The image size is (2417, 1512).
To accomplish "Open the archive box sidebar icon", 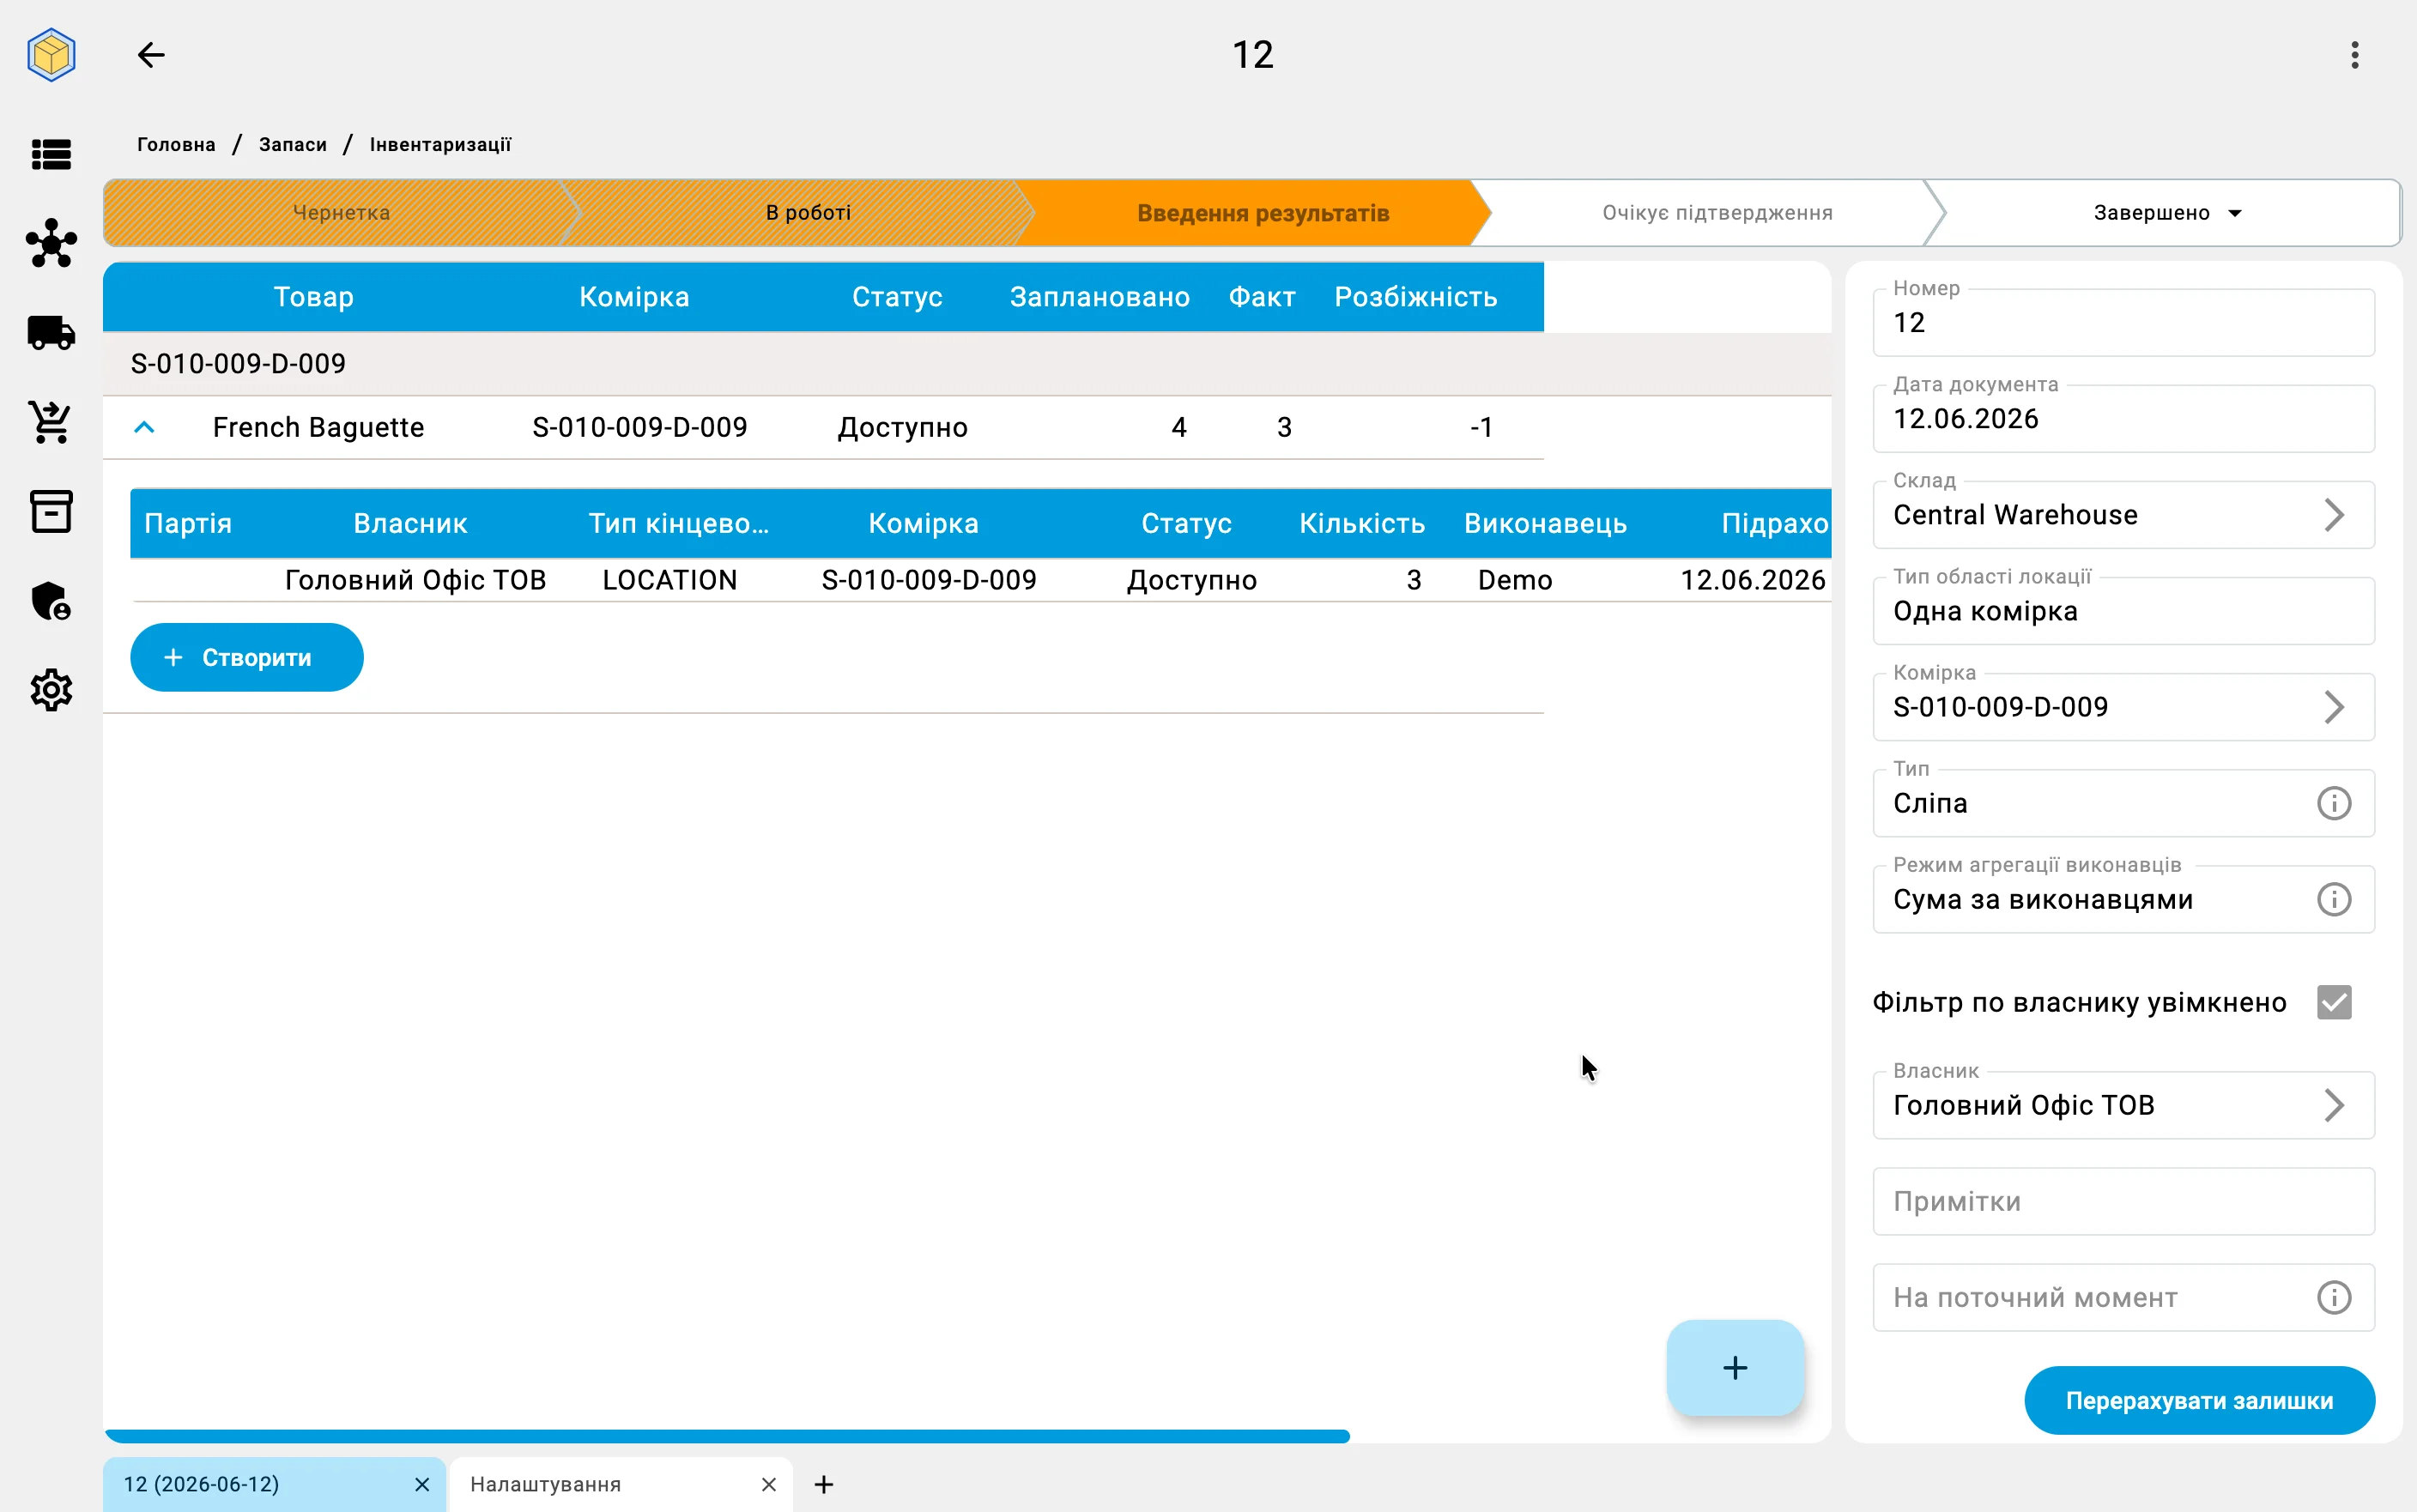I will pyautogui.click(x=51, y=511).
